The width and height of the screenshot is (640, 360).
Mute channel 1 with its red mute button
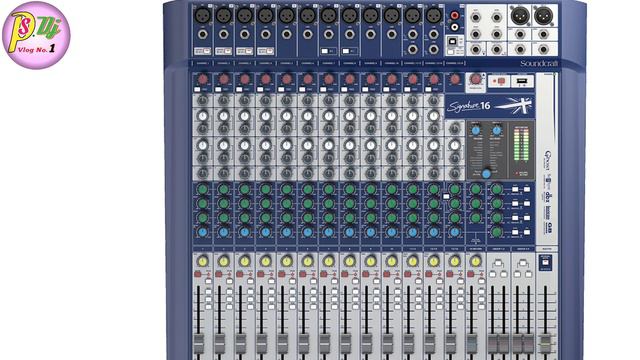point(198,274)
